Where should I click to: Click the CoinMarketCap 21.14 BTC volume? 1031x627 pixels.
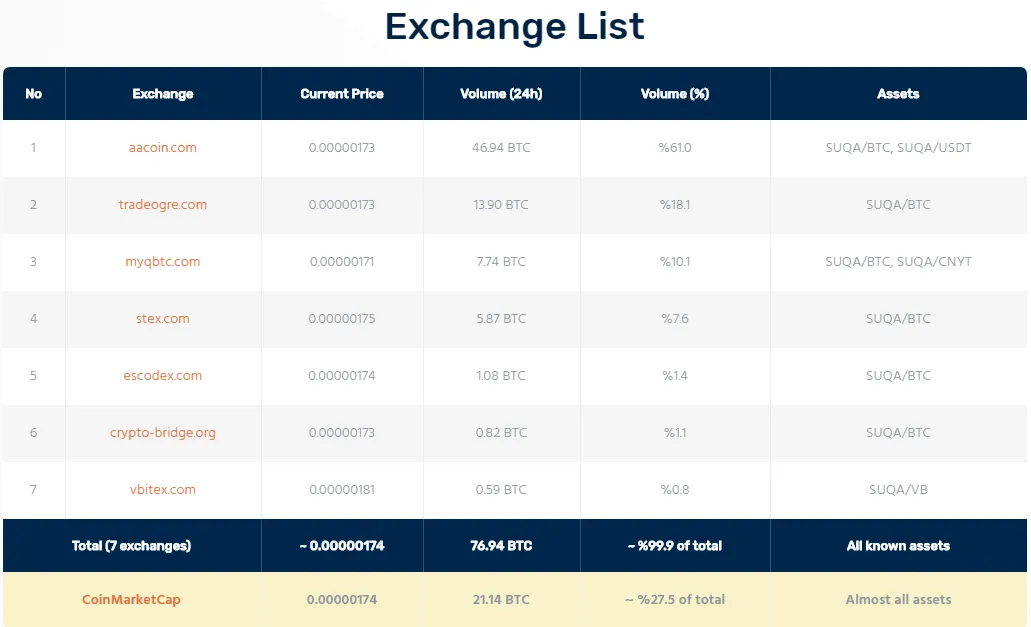[501, 599]
